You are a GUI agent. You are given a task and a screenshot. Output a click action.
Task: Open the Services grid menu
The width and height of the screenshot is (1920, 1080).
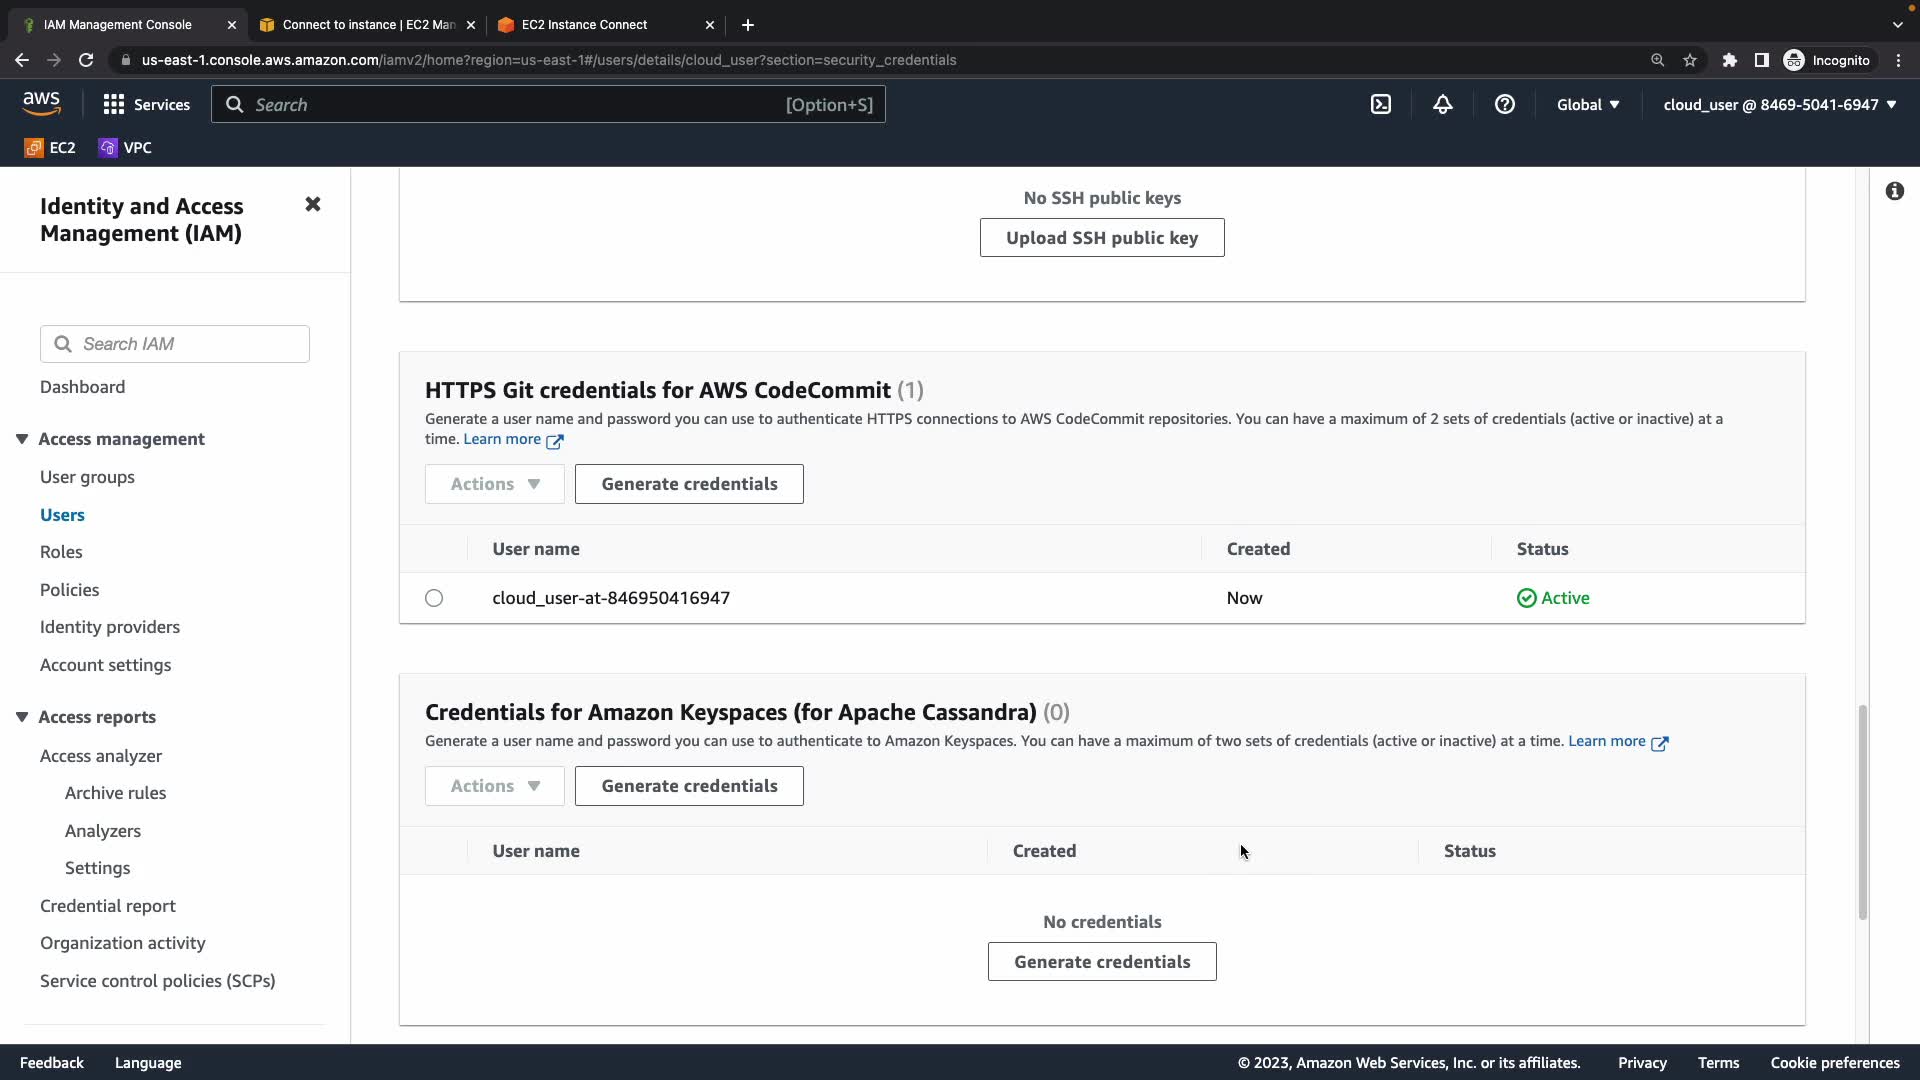coord(146,105)
